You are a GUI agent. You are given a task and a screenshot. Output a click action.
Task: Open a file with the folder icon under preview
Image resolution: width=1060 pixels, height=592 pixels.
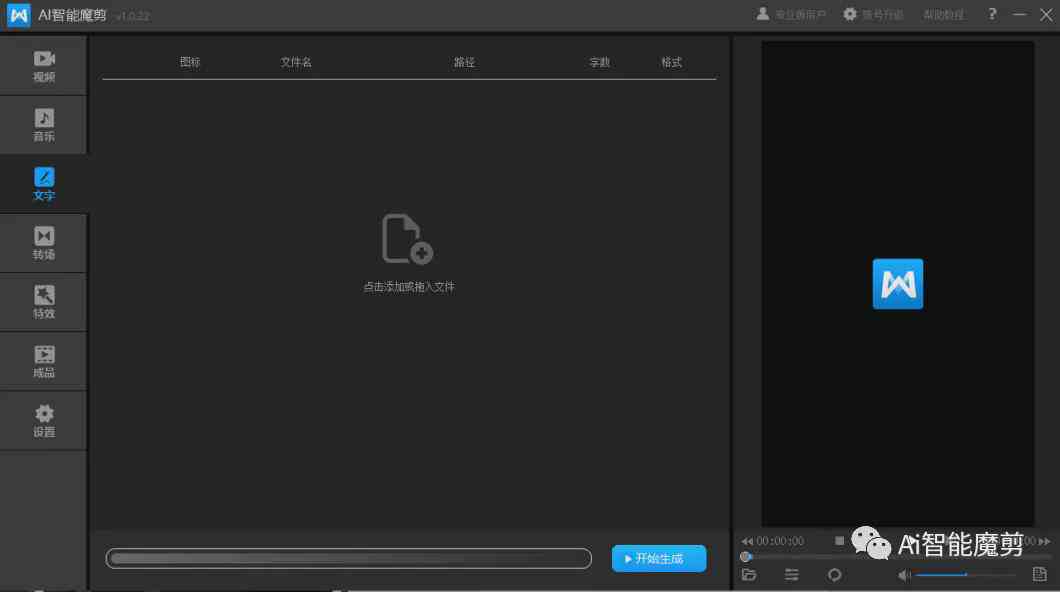coord(749,574)
